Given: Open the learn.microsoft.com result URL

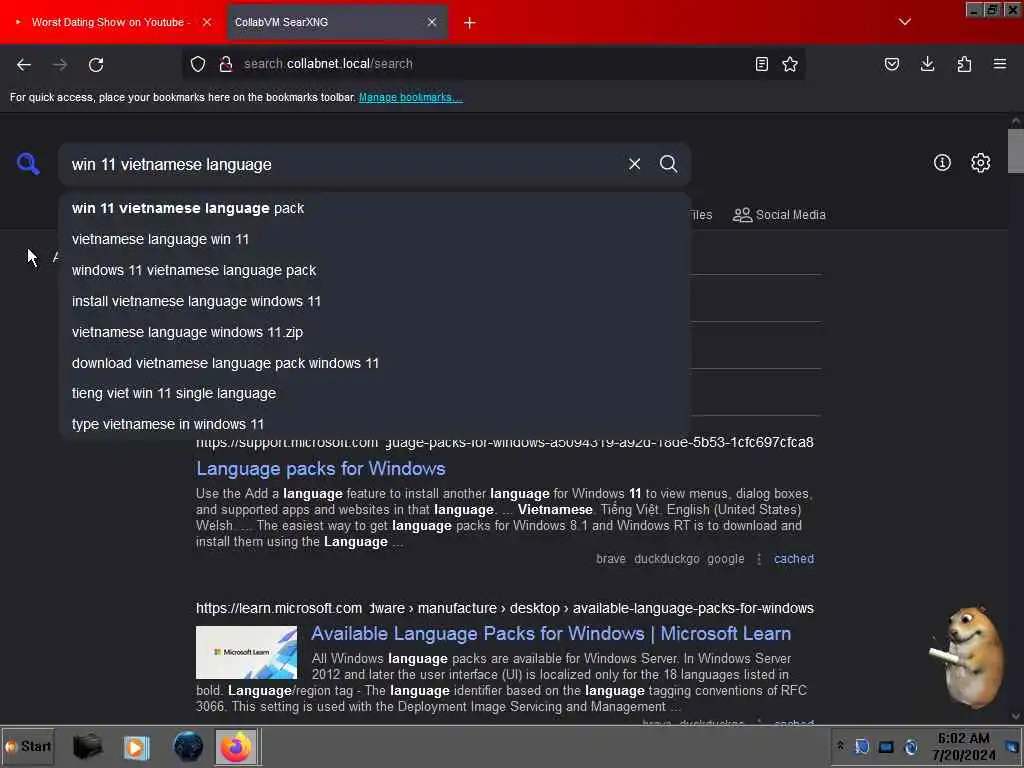Looking at the screenshot, I should [504, 608].
